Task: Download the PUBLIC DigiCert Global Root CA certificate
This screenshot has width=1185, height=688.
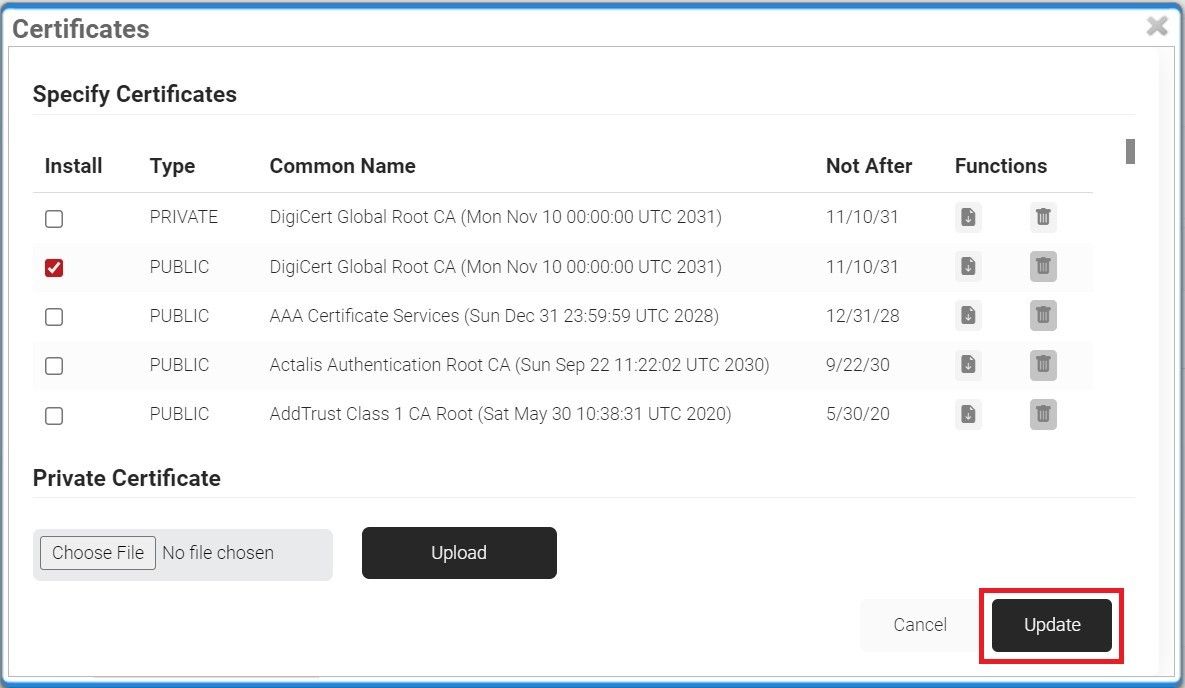Action: coord(967,267)
